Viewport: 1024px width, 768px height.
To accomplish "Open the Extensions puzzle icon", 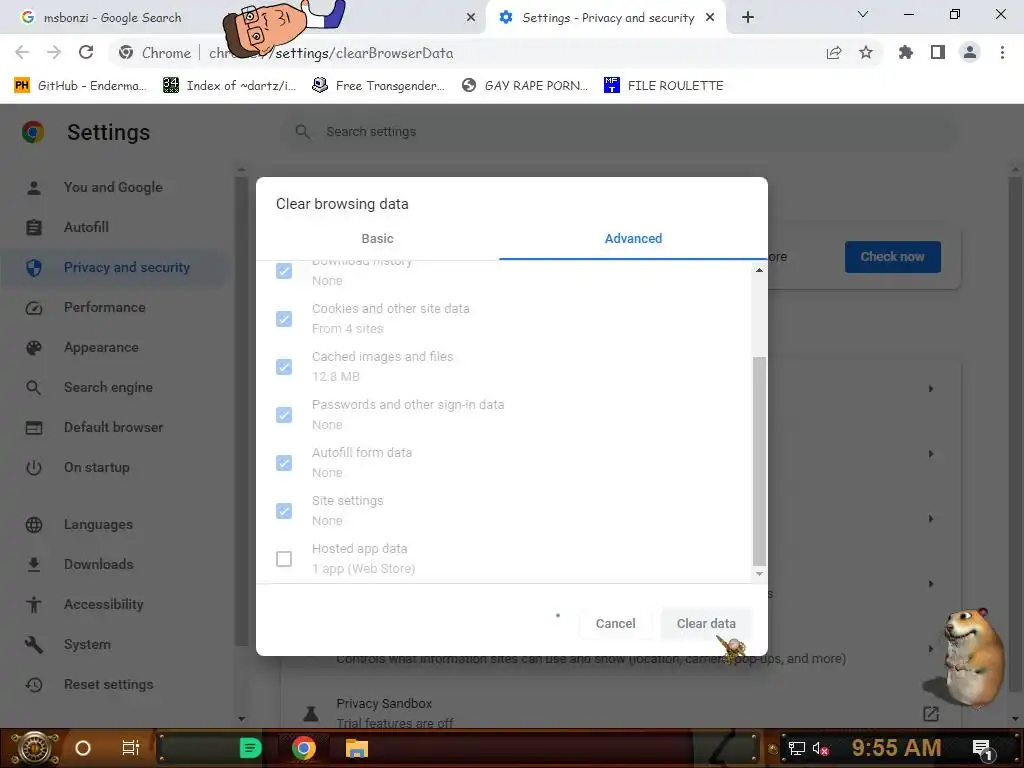I will [x=906, y=52].
